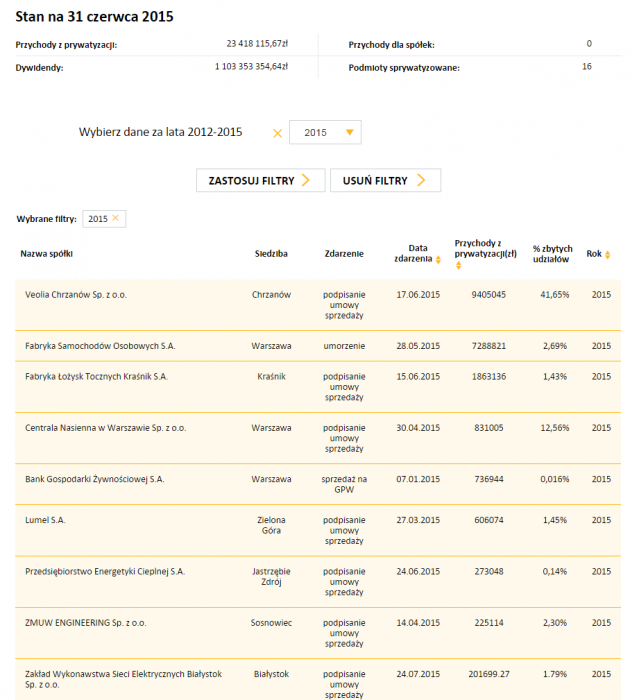The image size is (639, 700).
Task: Click the sprzedaż na GPW event cell
Action: pyautogui.click(x=344, y=484)
